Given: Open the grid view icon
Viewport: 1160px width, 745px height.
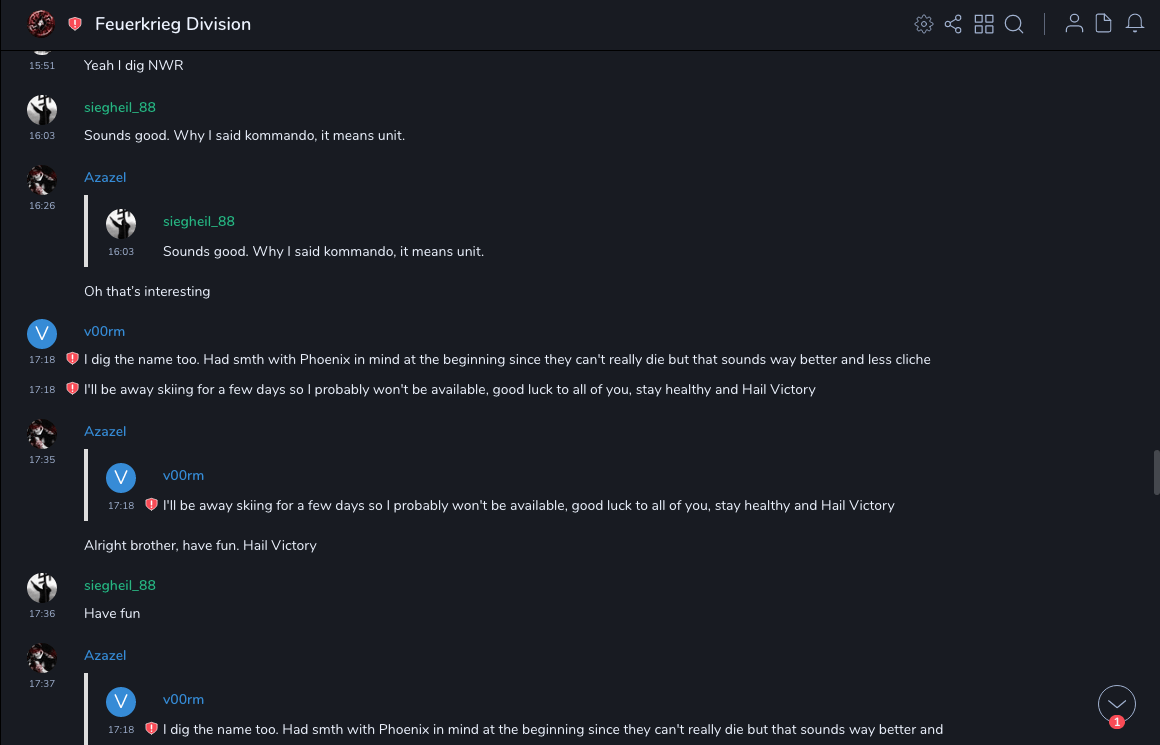Looking at the screenshot, I should click(984, 24).
